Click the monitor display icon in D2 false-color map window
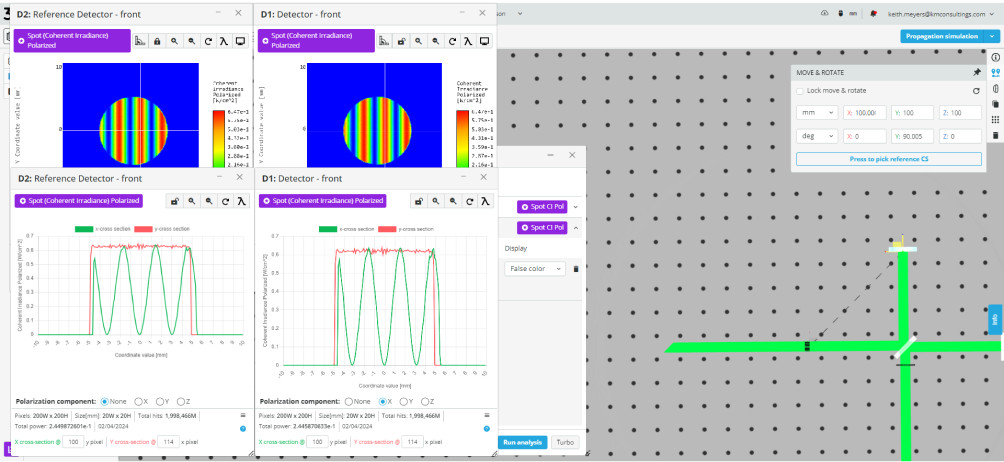The height and width of the screenshot is (462, 1004). pyautogui.click(x=241, y=41)
